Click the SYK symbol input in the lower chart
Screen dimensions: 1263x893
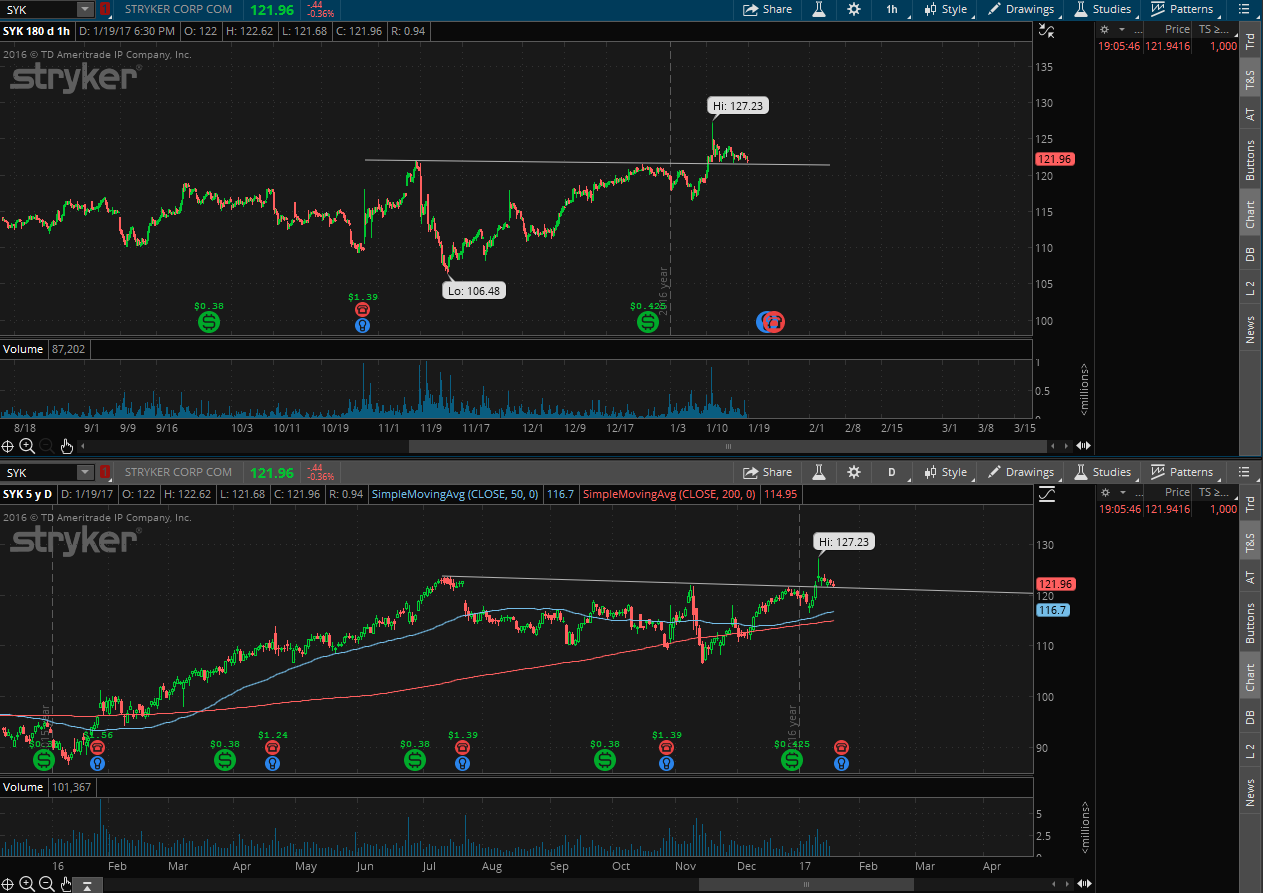39,472
